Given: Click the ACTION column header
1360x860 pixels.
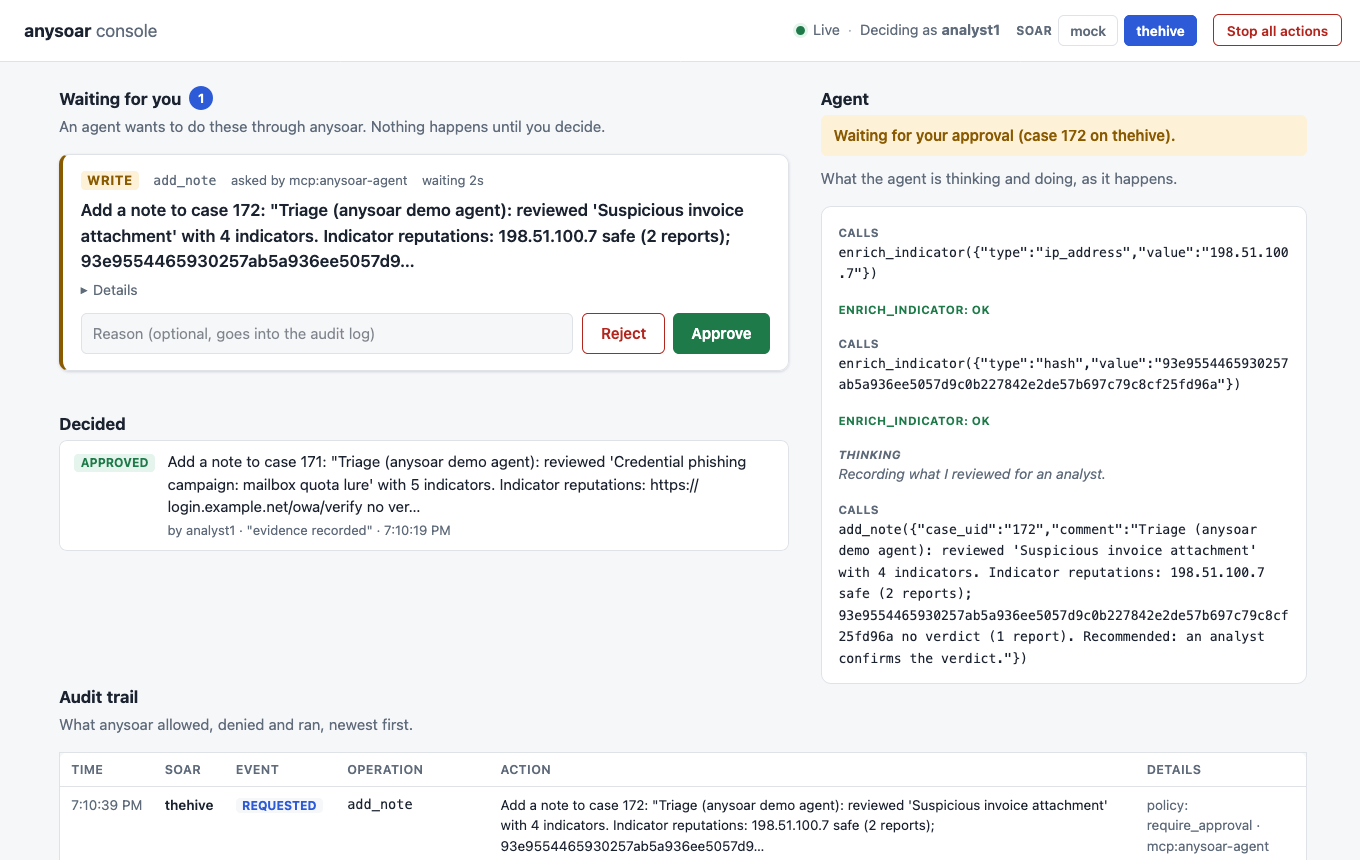Looking at the screenshot, I should click(x=526, y=770).
